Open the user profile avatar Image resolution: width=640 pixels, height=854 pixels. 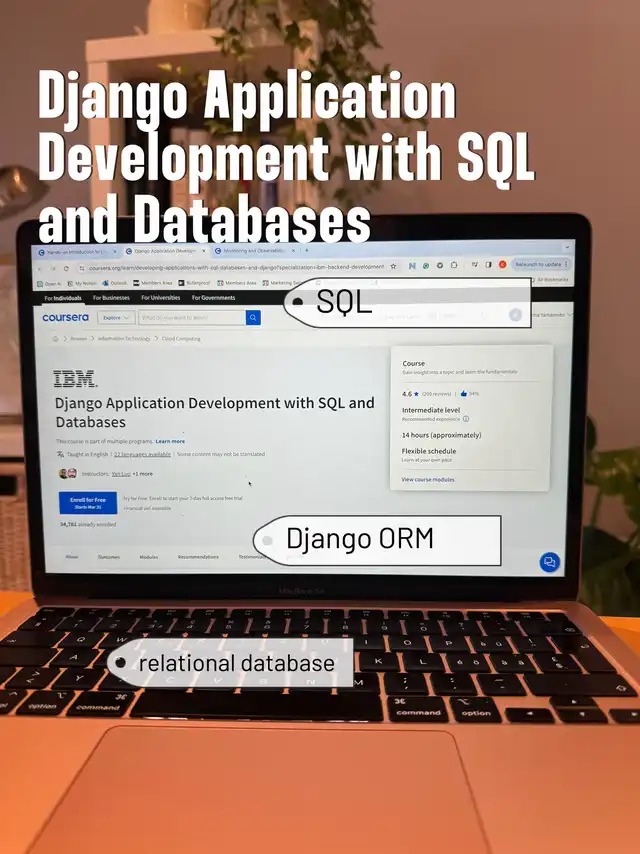[516, 315]
